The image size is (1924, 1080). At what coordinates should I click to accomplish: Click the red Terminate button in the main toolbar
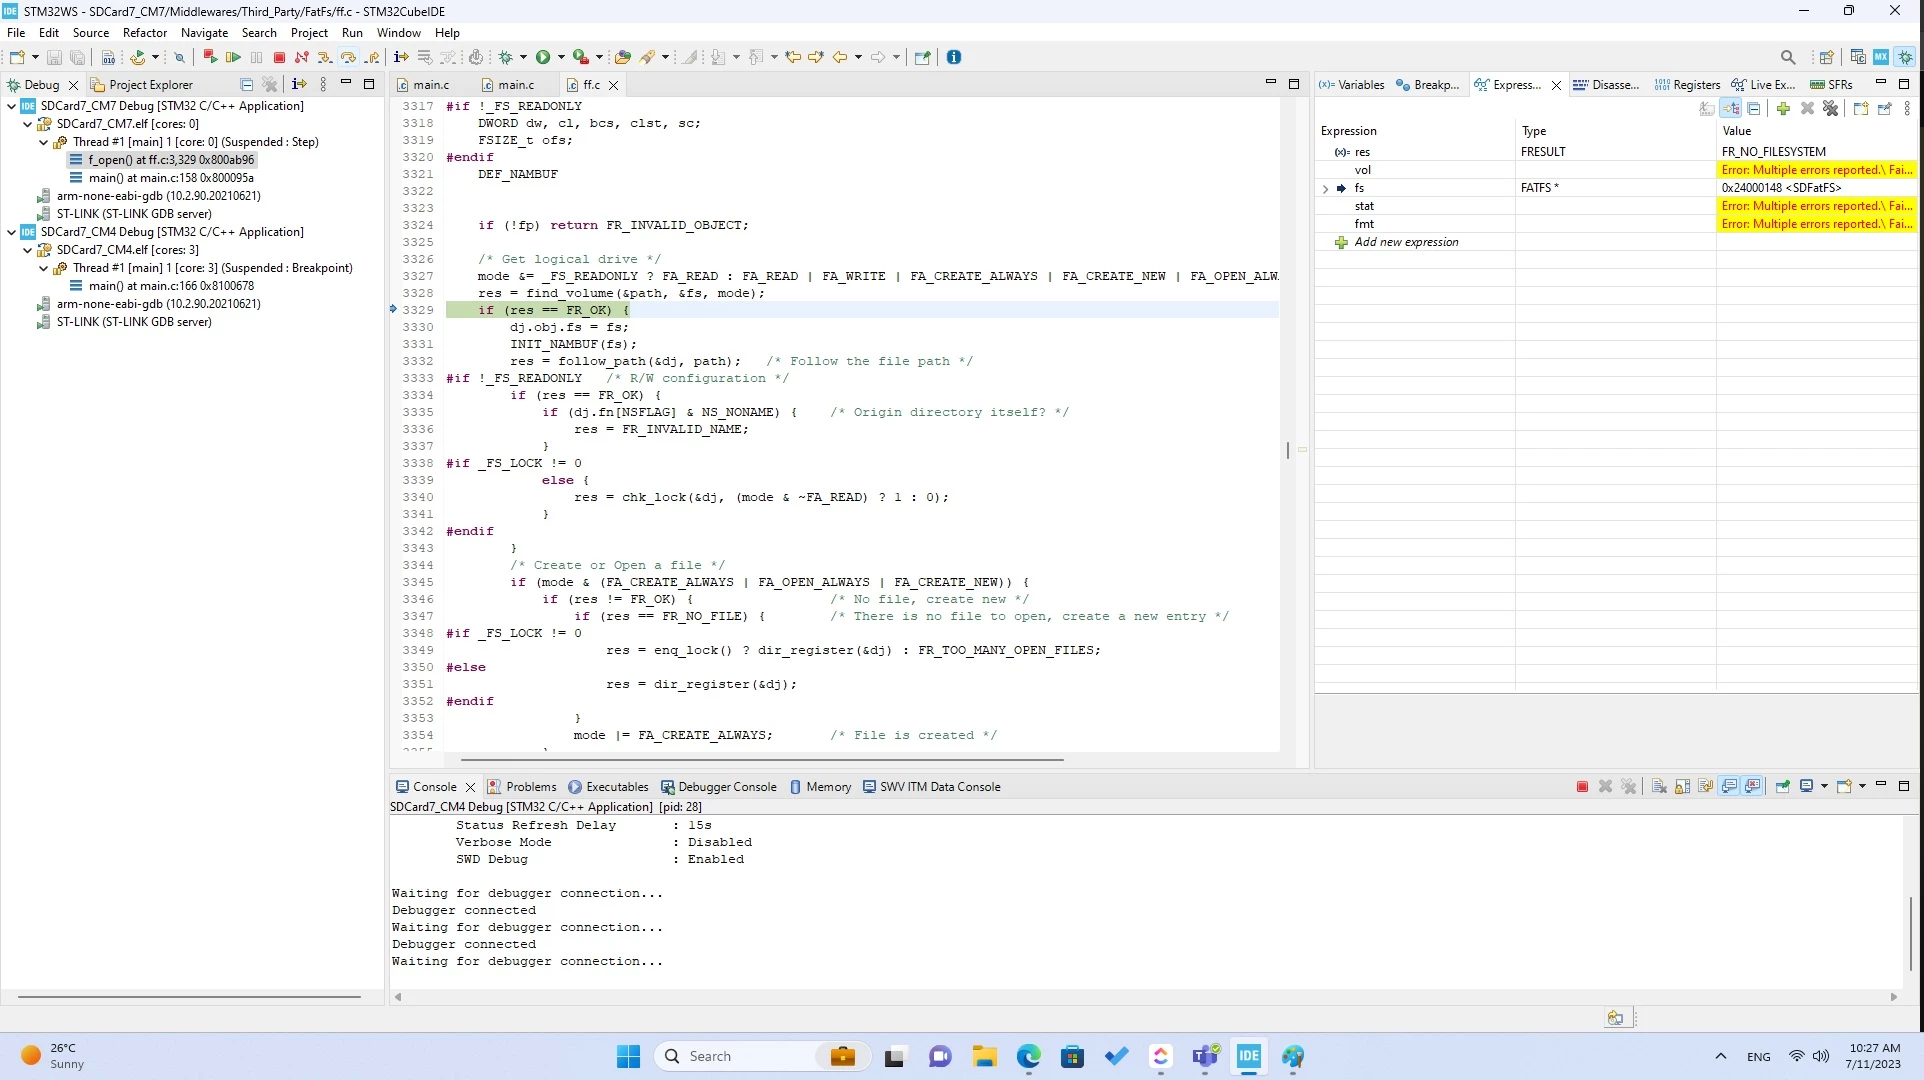280,57
